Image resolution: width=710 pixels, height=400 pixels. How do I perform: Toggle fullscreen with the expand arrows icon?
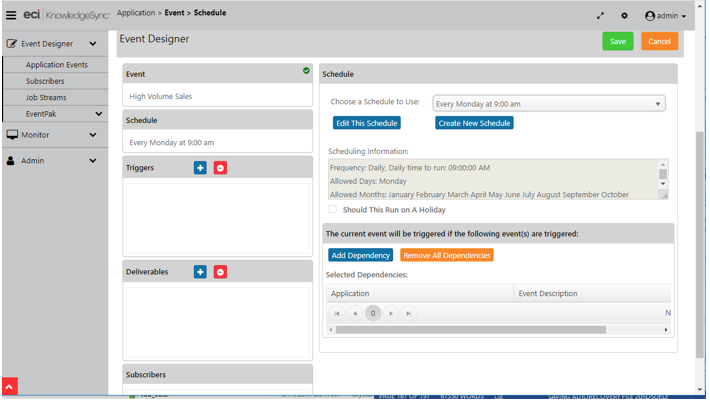(x=600, y=16)
